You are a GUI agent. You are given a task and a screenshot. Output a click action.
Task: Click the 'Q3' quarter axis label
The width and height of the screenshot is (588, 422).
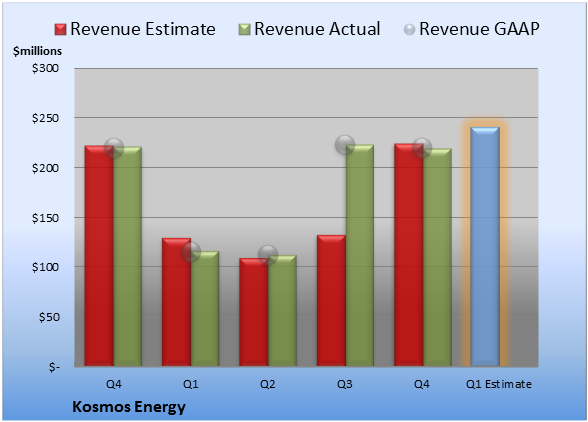point(345,384)
